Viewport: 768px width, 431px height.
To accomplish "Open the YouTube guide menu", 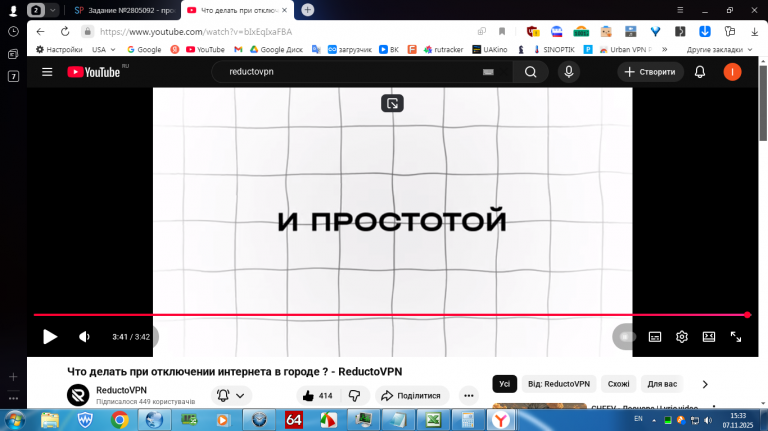I will (x=47, y=72).
